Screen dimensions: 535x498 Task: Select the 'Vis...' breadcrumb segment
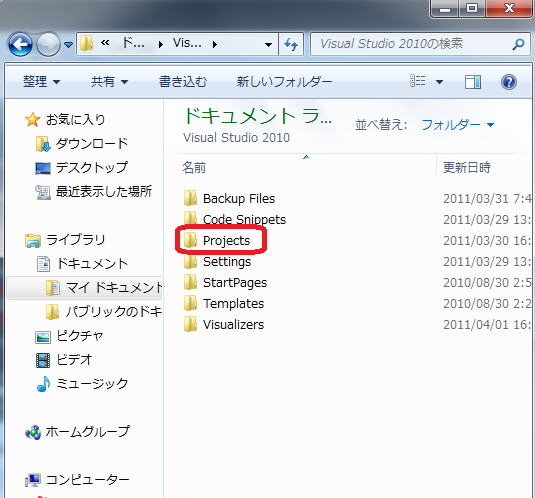click(187, 43)
